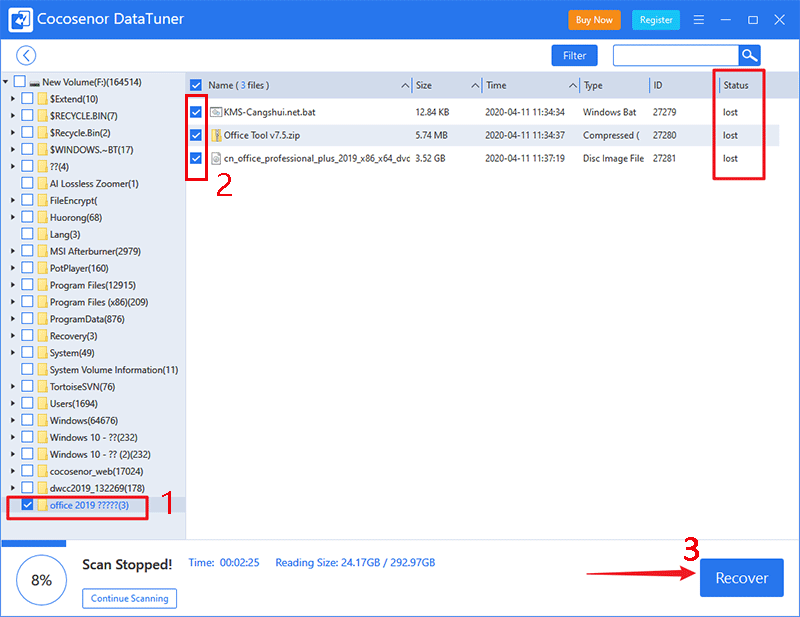Click the New Volume(F:) drive icon
The height and width of the screenshot is (617, 800).
34,83
